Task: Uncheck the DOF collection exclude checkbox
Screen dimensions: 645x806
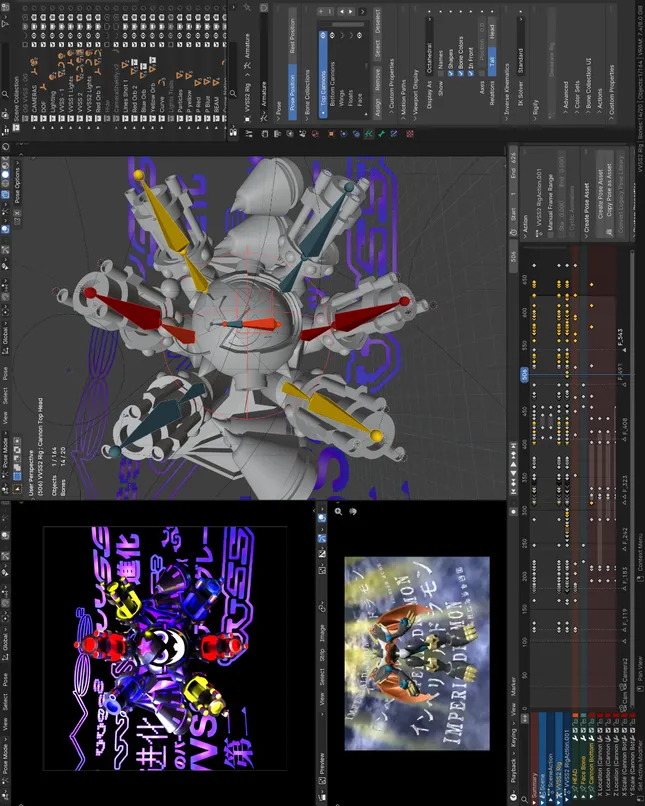Action: tap(43, 45)
